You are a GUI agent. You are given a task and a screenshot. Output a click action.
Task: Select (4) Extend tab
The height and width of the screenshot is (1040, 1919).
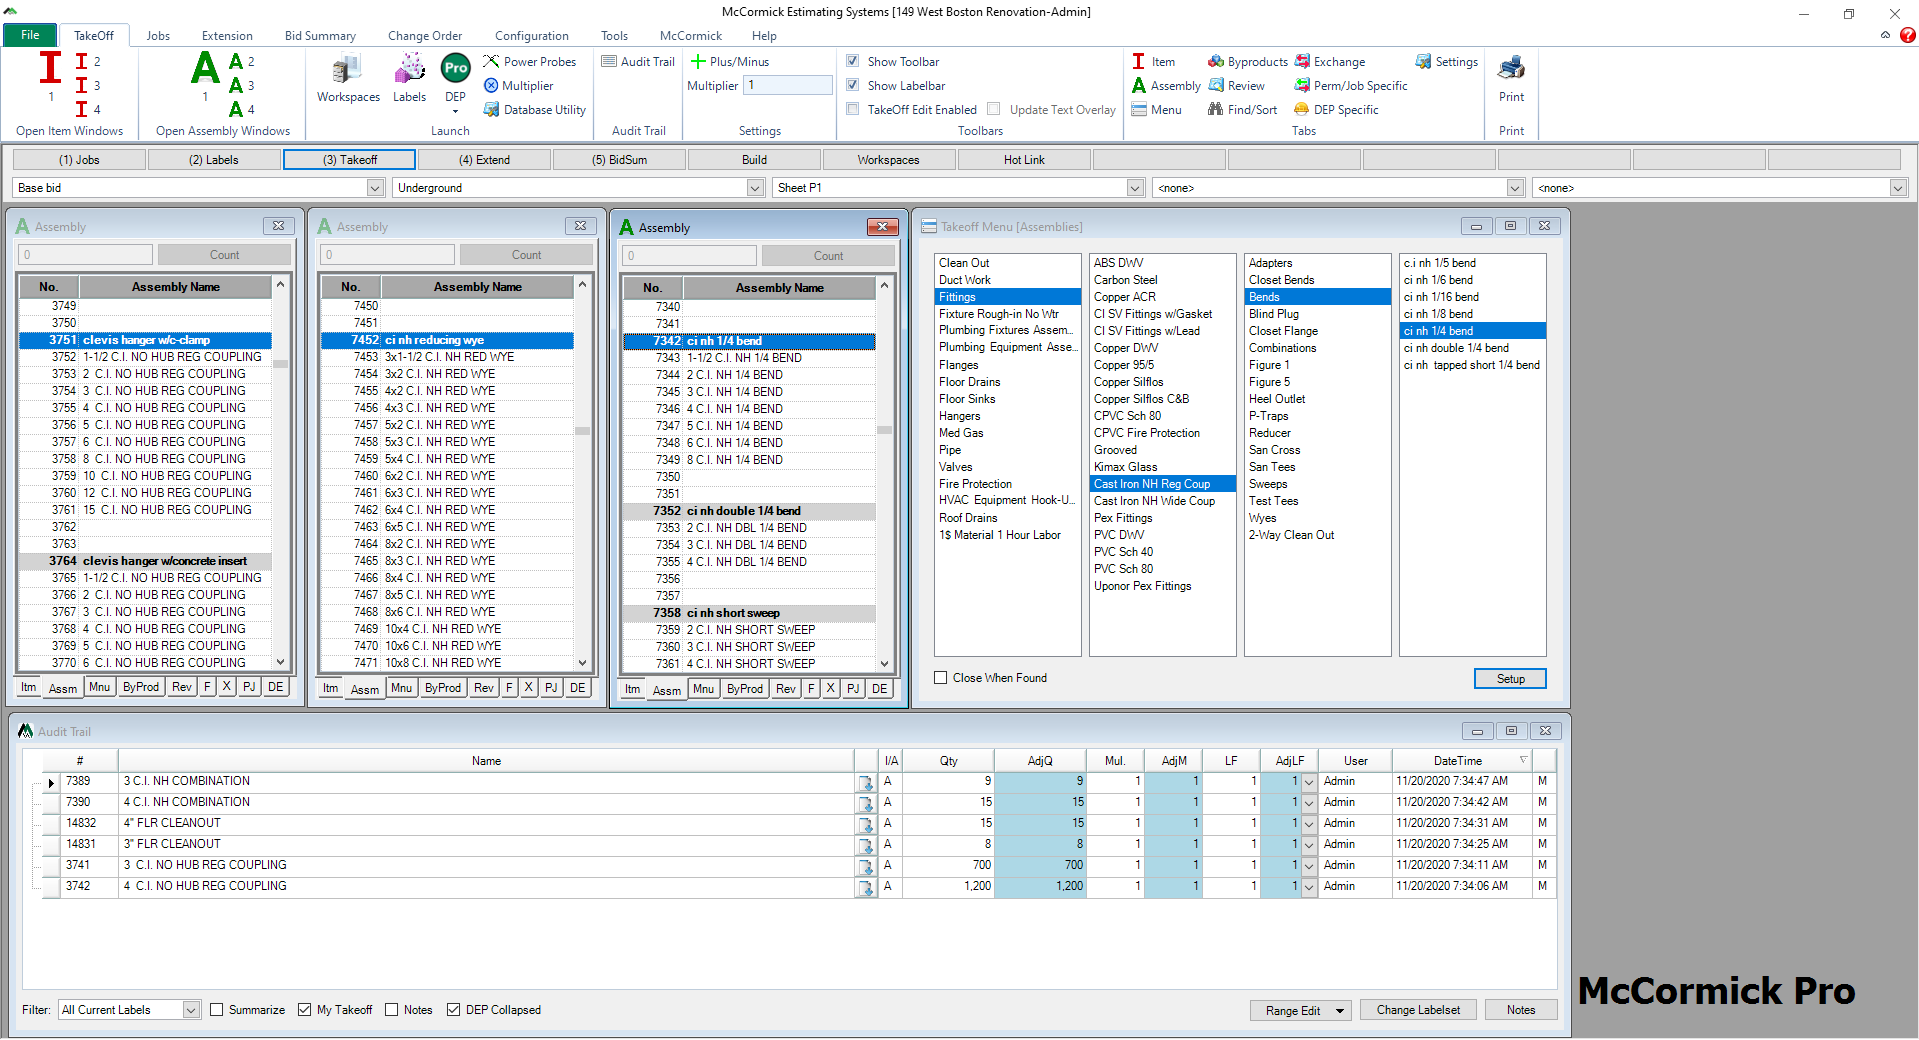484,160
